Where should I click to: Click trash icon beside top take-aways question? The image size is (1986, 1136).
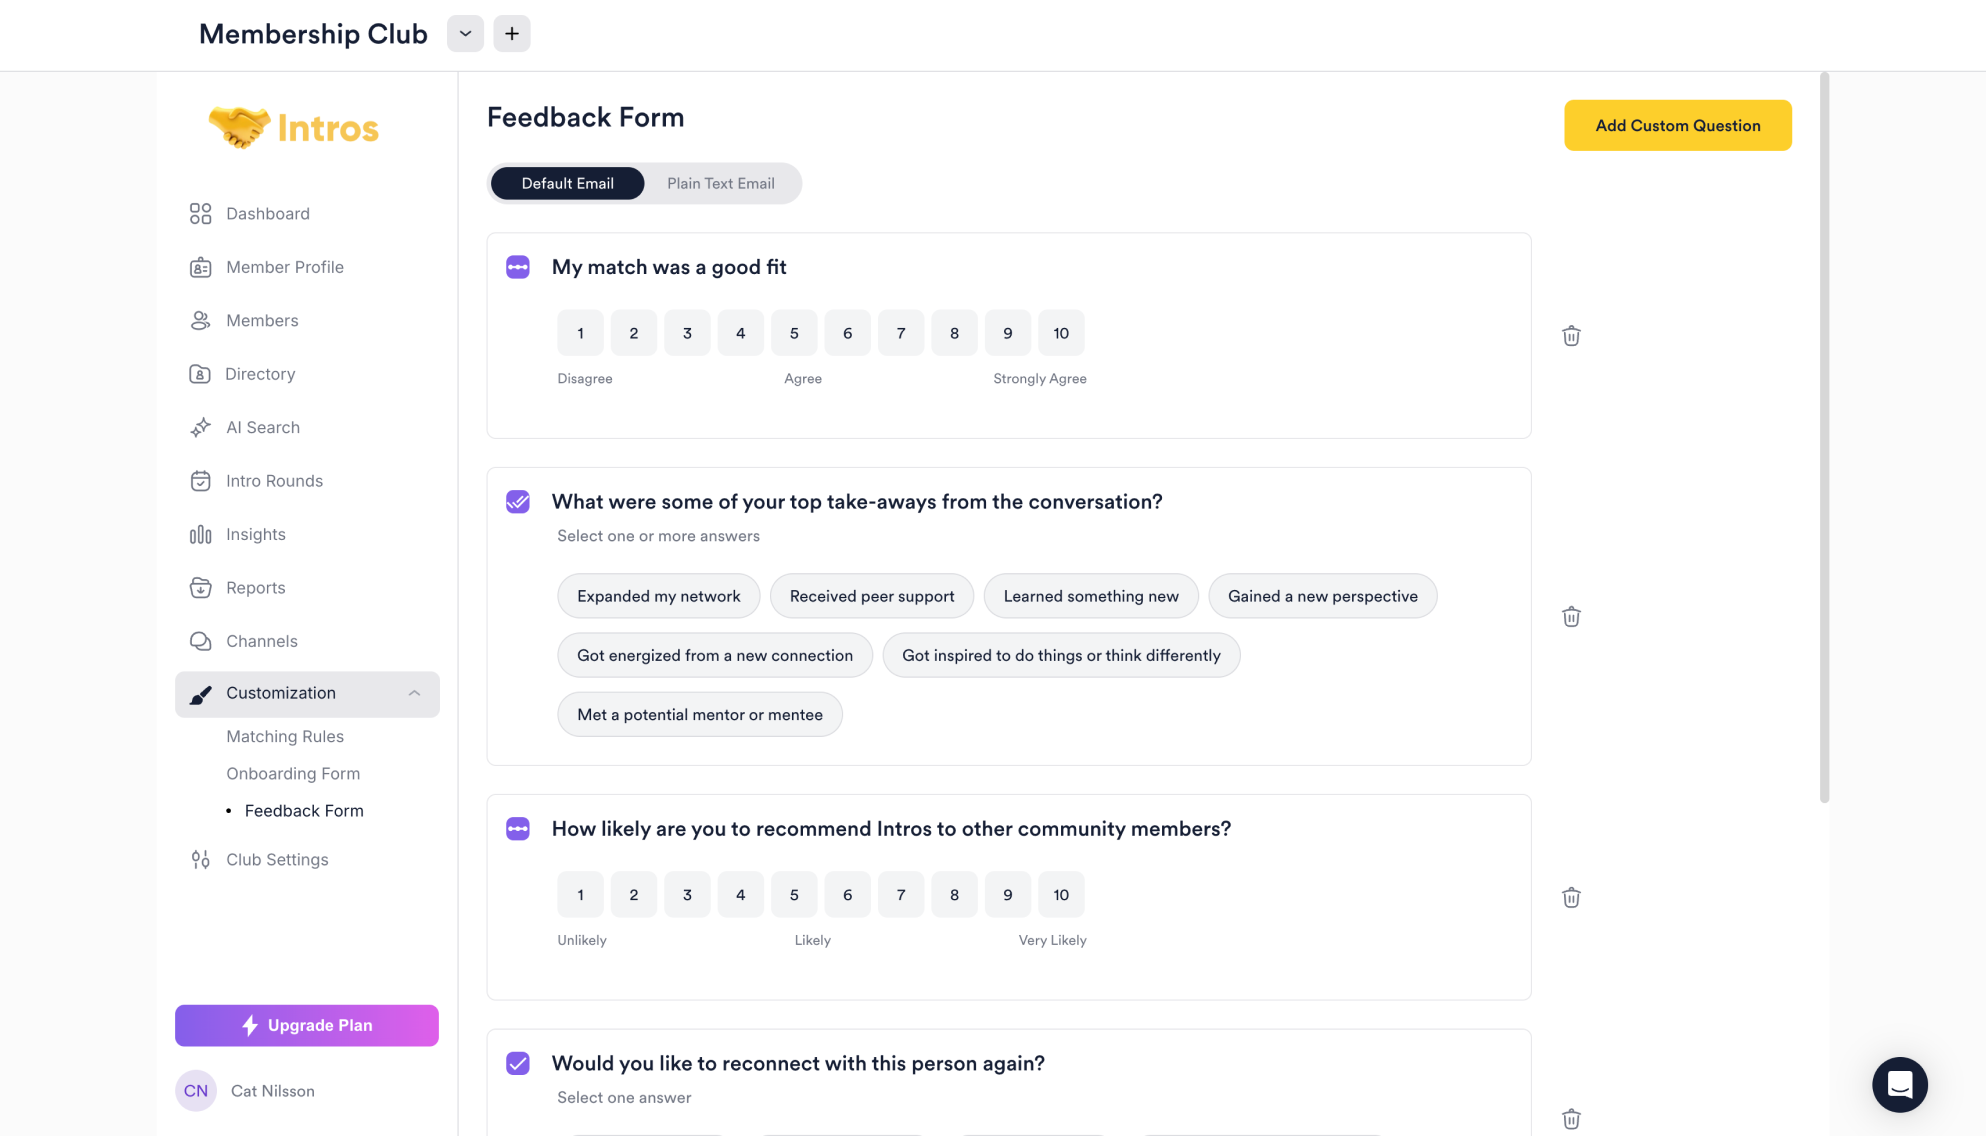pyautogui.click(x=1571, y=617)
